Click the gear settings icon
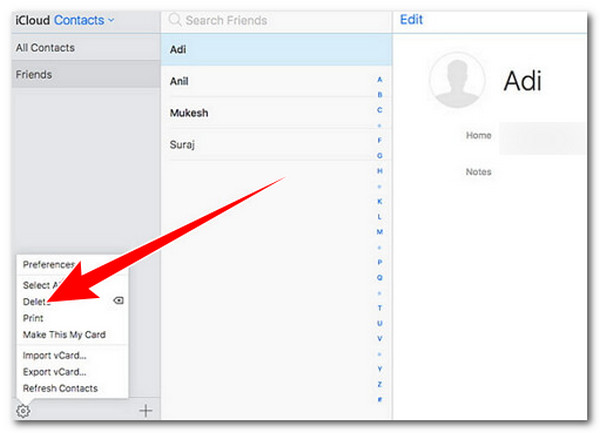The width and height of the screenshot is (600, 433). (24, 410)
